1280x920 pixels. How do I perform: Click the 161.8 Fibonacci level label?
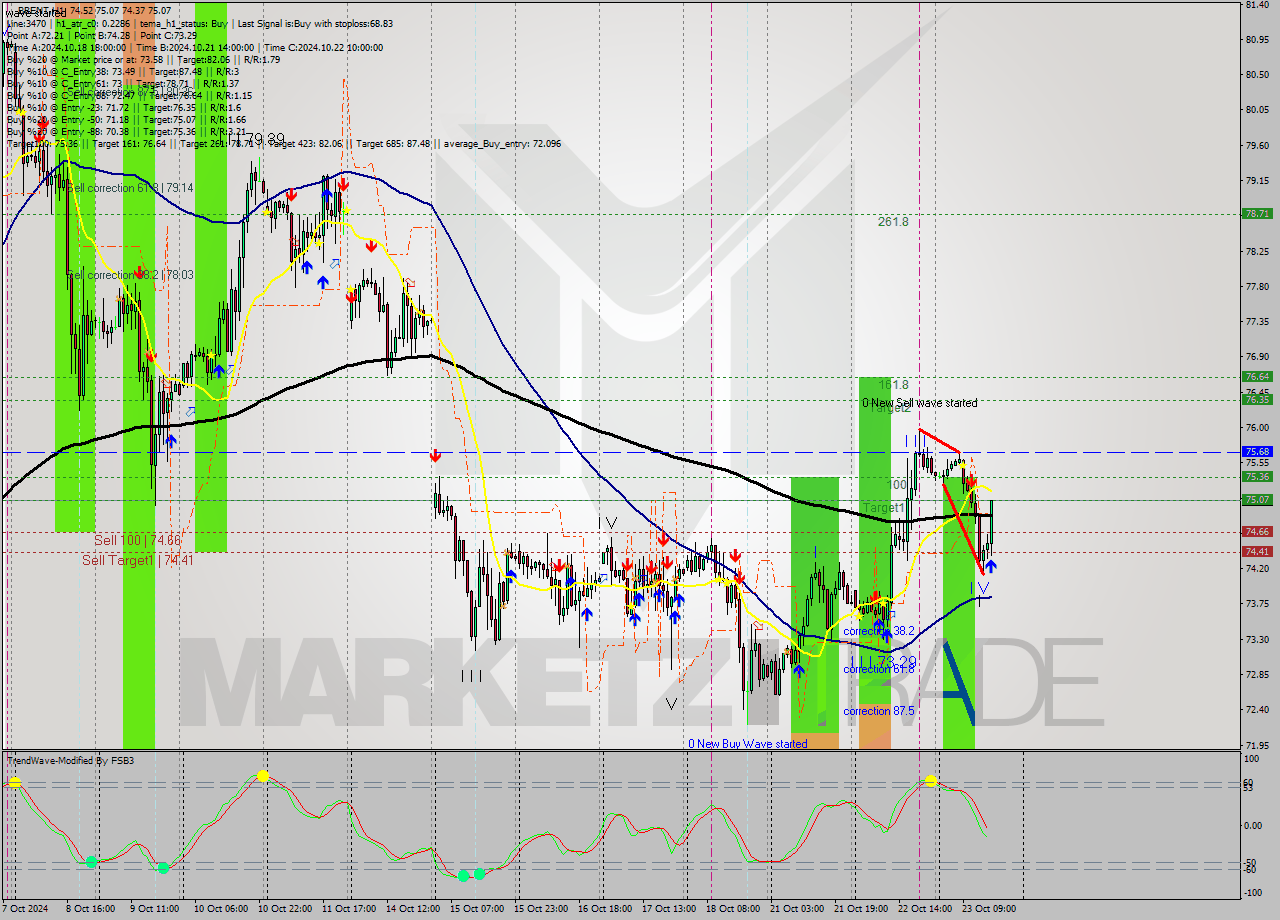point(893,385)
